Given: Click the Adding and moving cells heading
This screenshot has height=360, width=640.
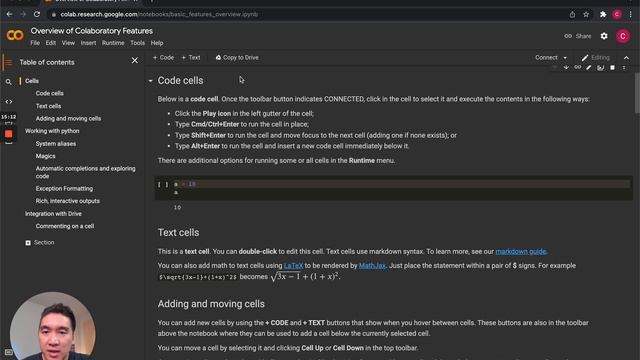Looking at the screenshot, I should pyautogui.click(x=211, y=304).
